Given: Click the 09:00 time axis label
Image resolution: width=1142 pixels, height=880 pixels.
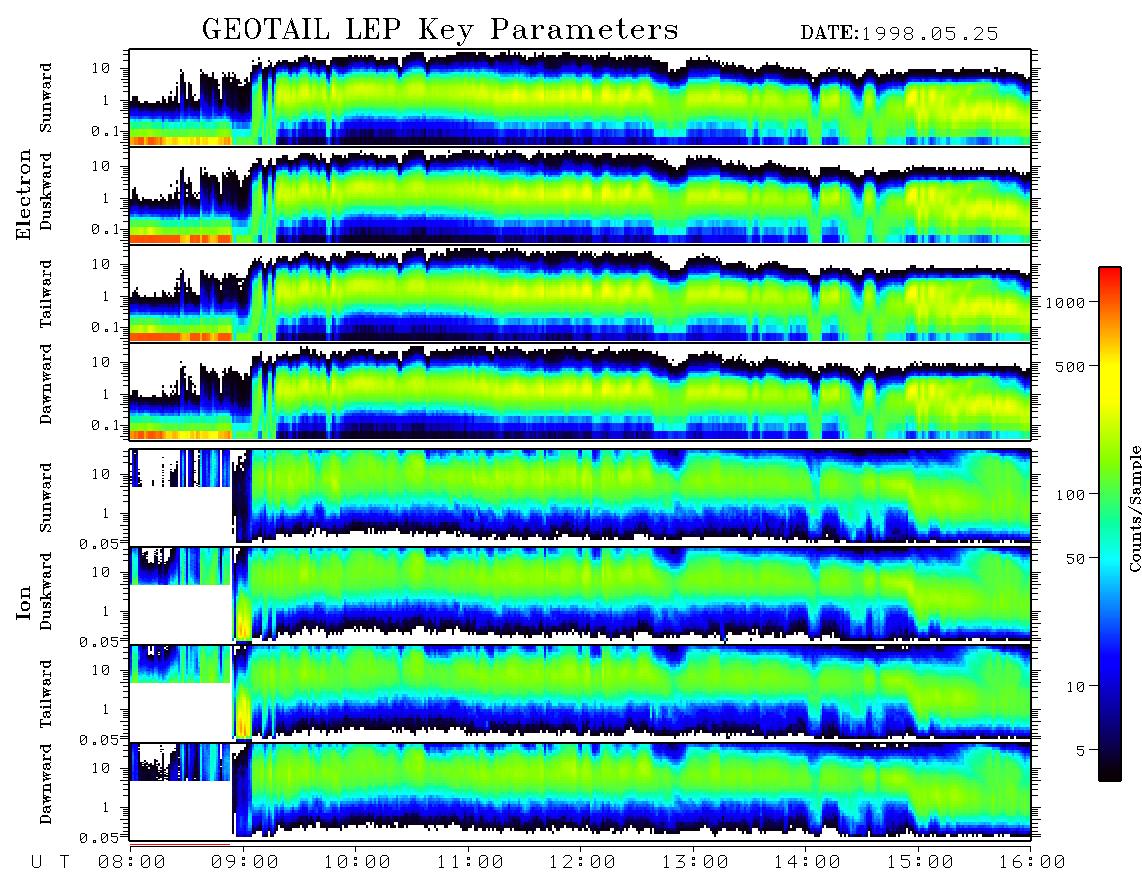Looking at the screenshot, I should pos(245,862).
